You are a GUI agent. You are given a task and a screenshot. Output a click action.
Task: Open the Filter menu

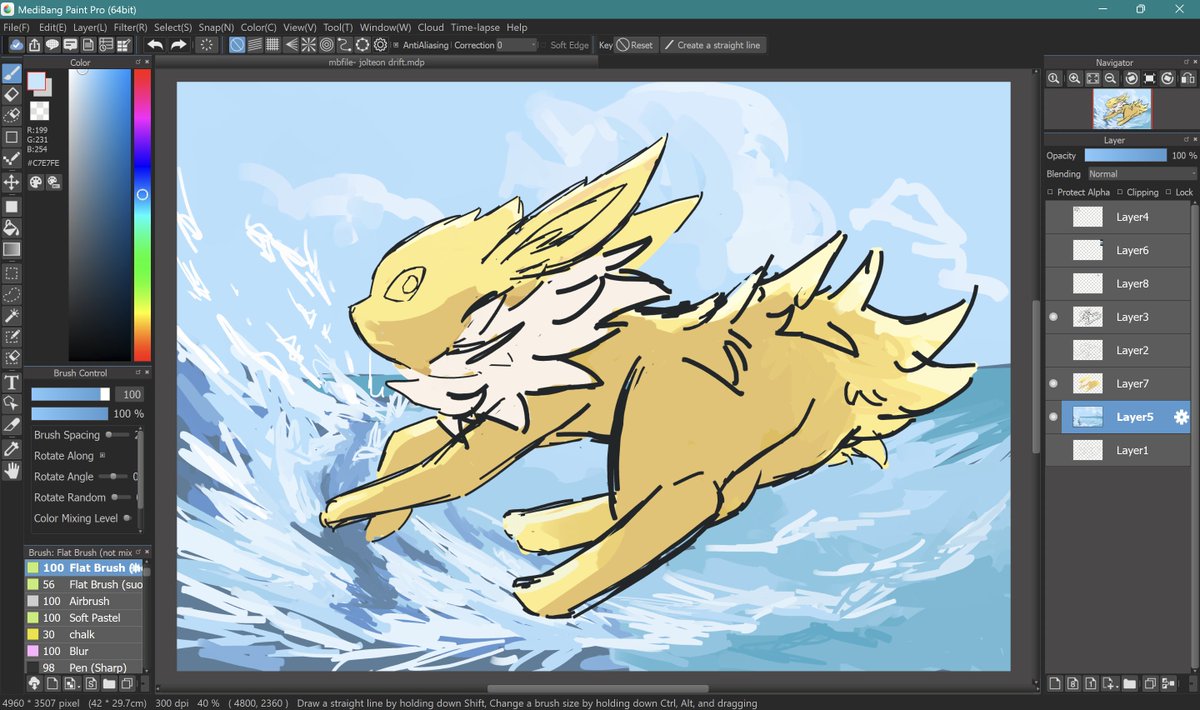point(129,27)
